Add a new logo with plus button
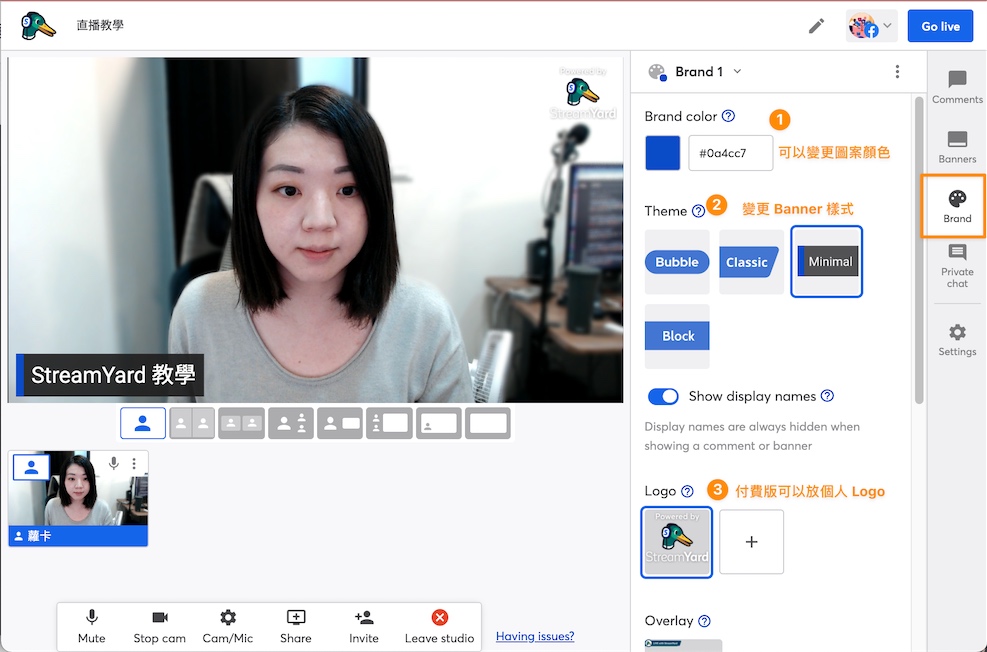Viewport: 987px width, 652px height. coord(752,542)
